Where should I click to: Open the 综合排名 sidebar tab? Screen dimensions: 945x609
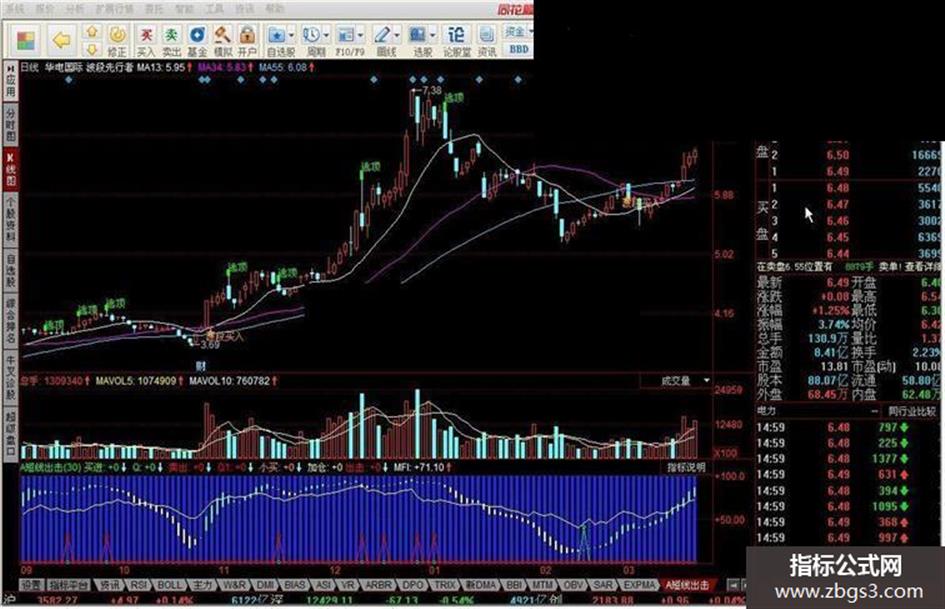pyautogui.click(x=10, y=320)
